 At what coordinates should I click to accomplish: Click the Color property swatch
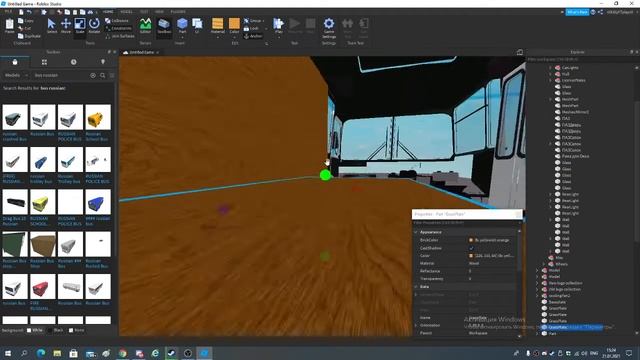click(x=471, y=256)
